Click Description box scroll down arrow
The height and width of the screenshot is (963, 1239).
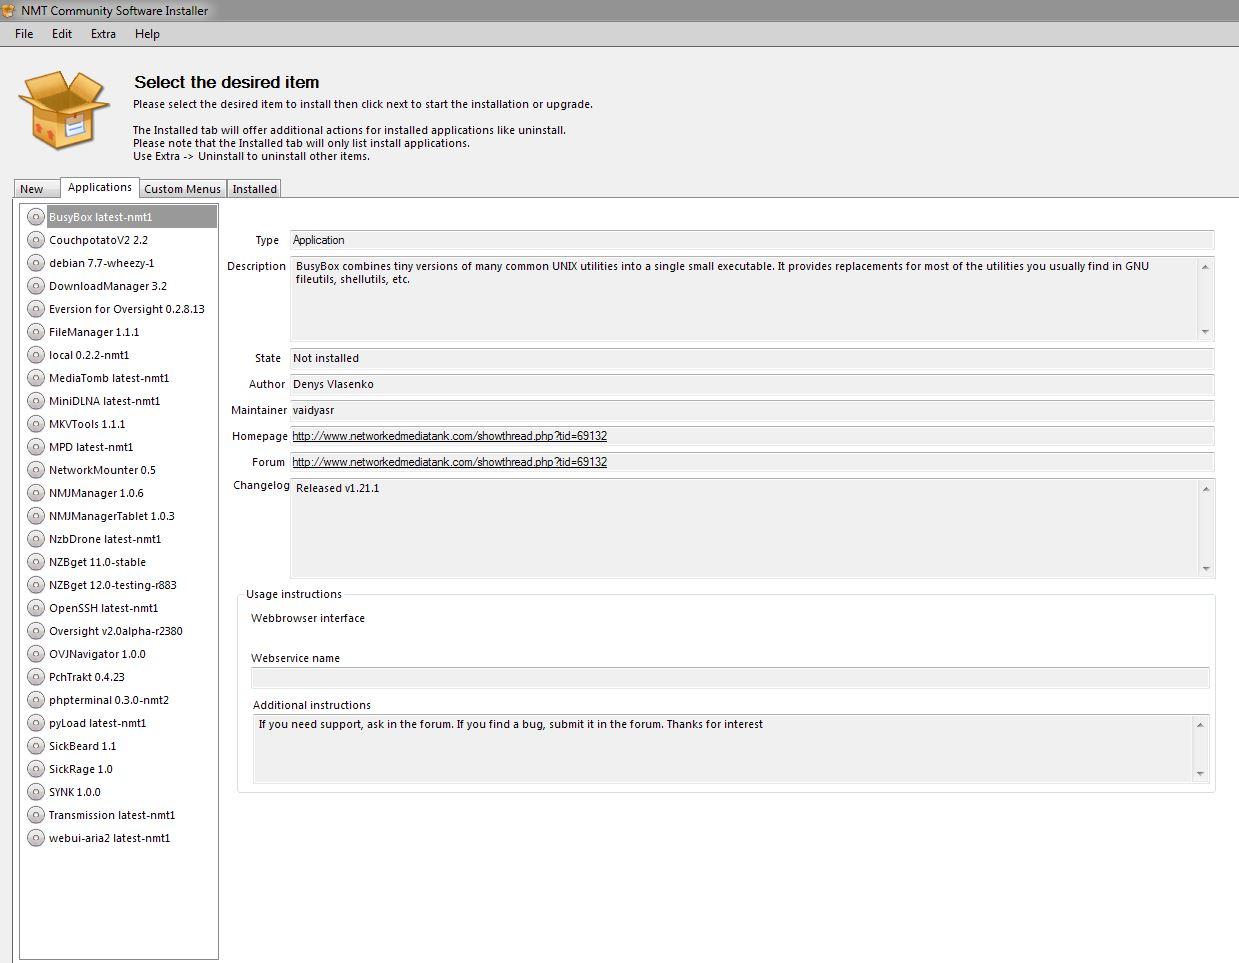coord(1205,331)
